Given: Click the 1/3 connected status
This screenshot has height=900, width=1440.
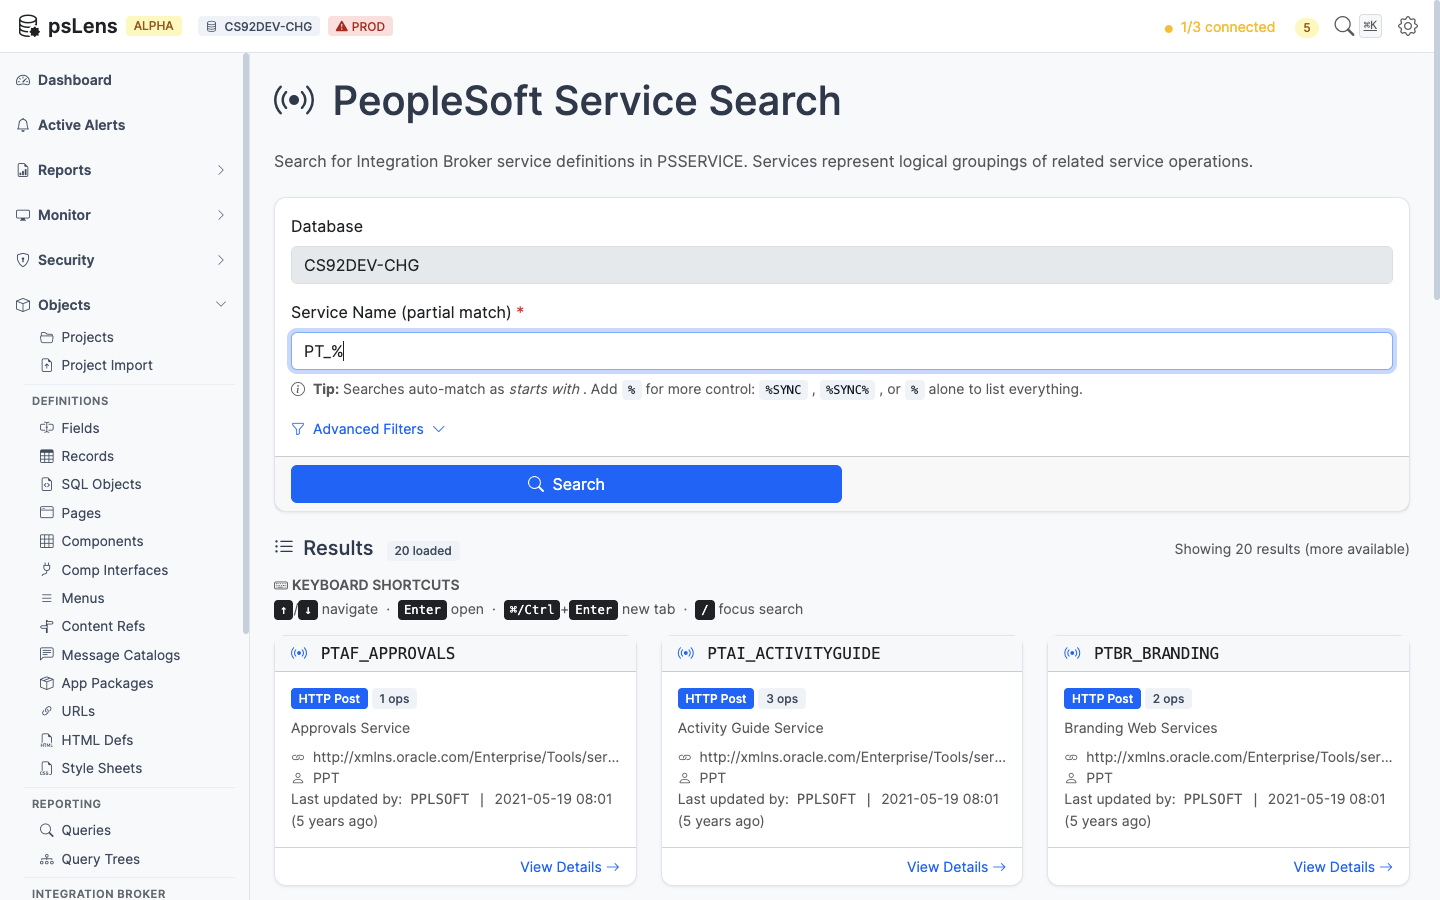Looking at the screenshot, I should tap(1220, 27).
